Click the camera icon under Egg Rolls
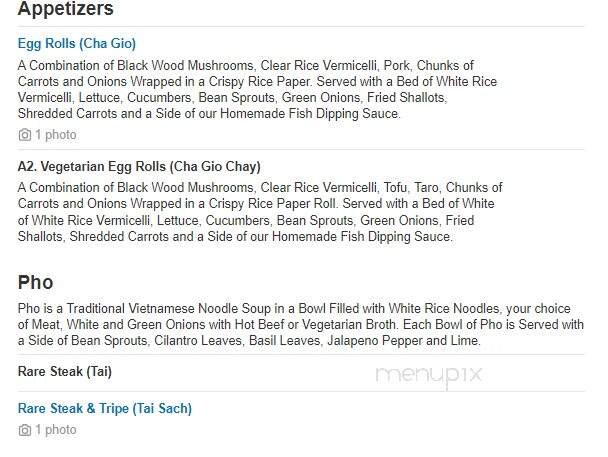This screenshot has height=457, width=608. coord(24,134)
